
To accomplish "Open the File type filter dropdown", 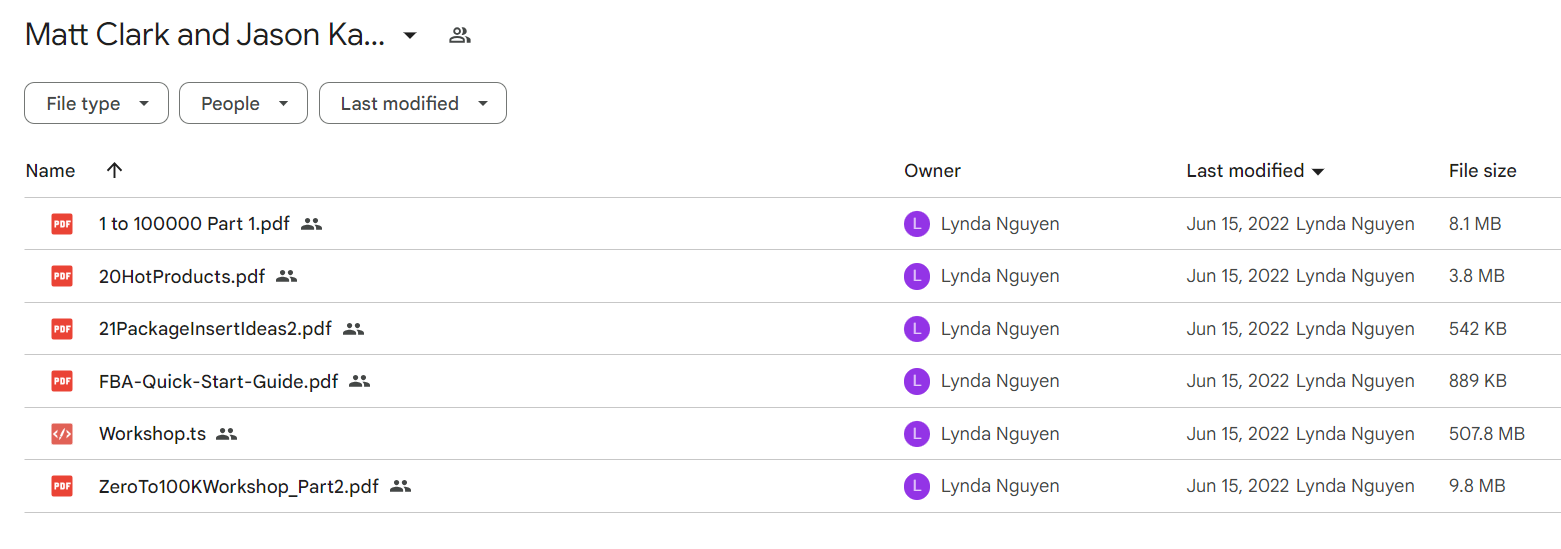I will (x=96, y=103).
